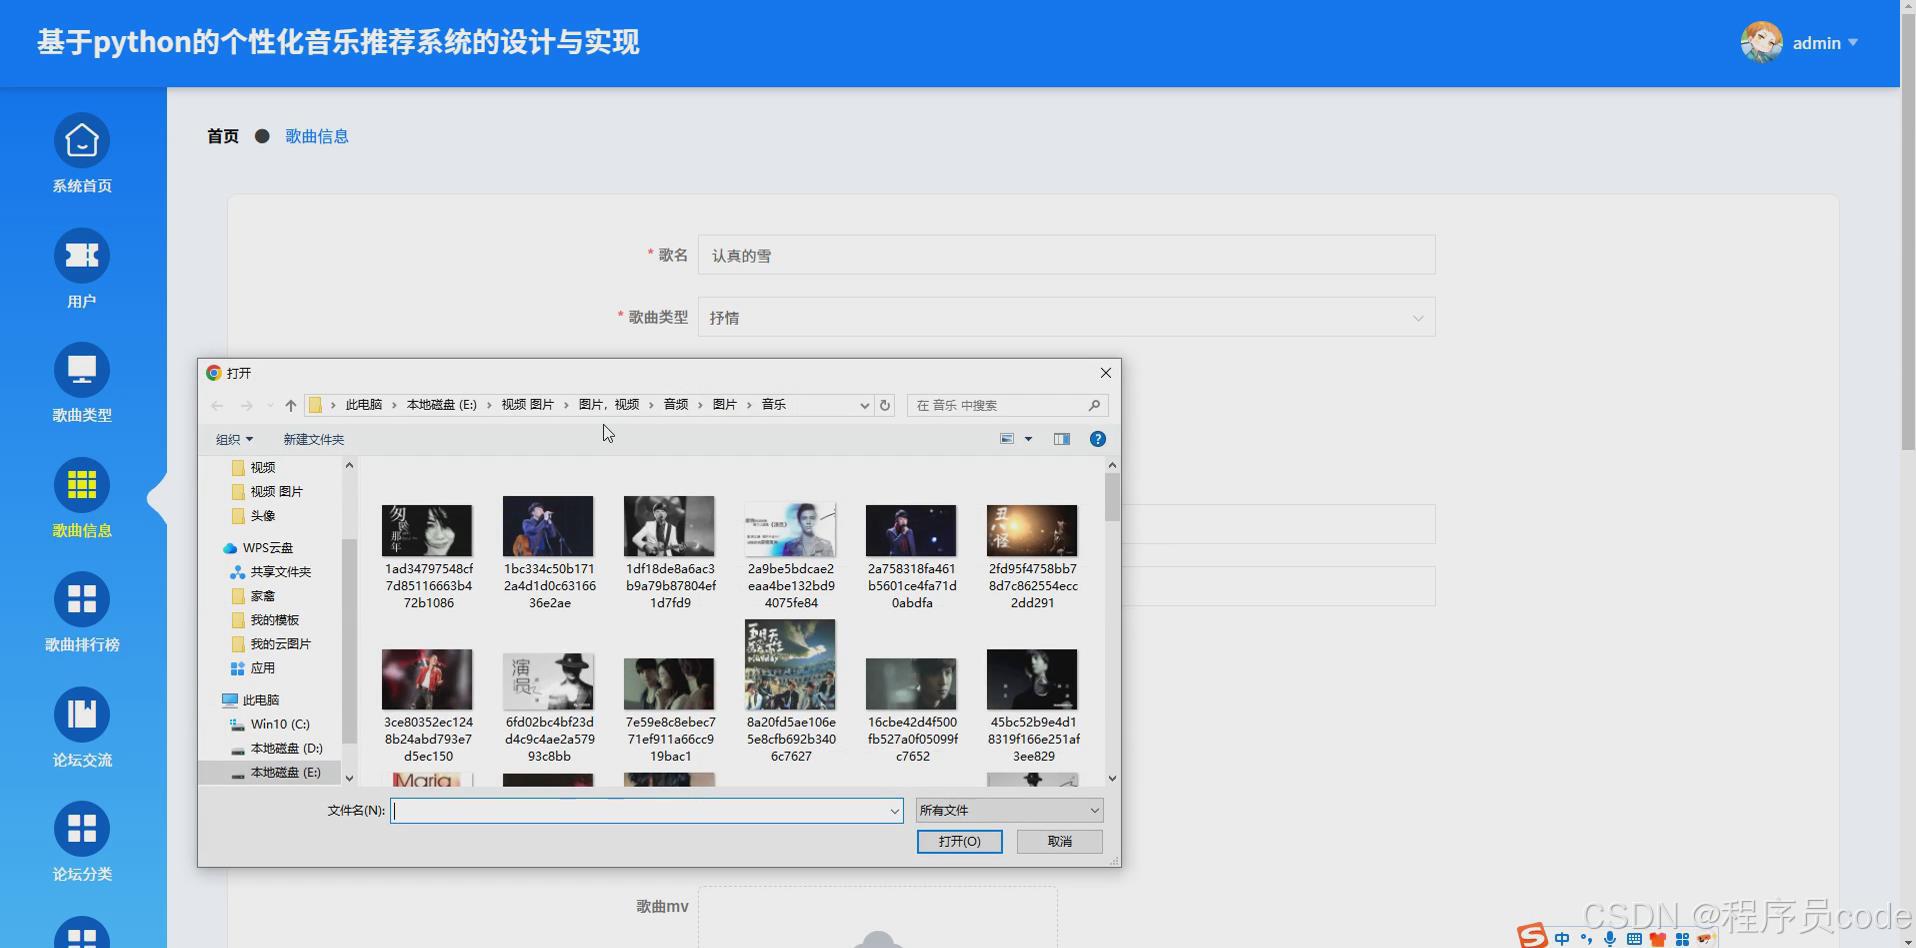Navigate up one folder with the up-arrow icon
Image resolution: width=1916 pixels, height=948 pixels.
coord(290,405)
